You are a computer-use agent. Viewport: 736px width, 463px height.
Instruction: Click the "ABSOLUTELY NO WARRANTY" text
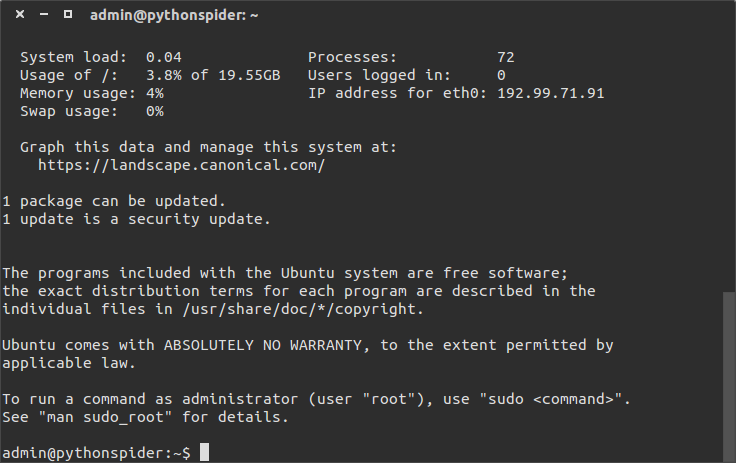click(x=263, y=346)
